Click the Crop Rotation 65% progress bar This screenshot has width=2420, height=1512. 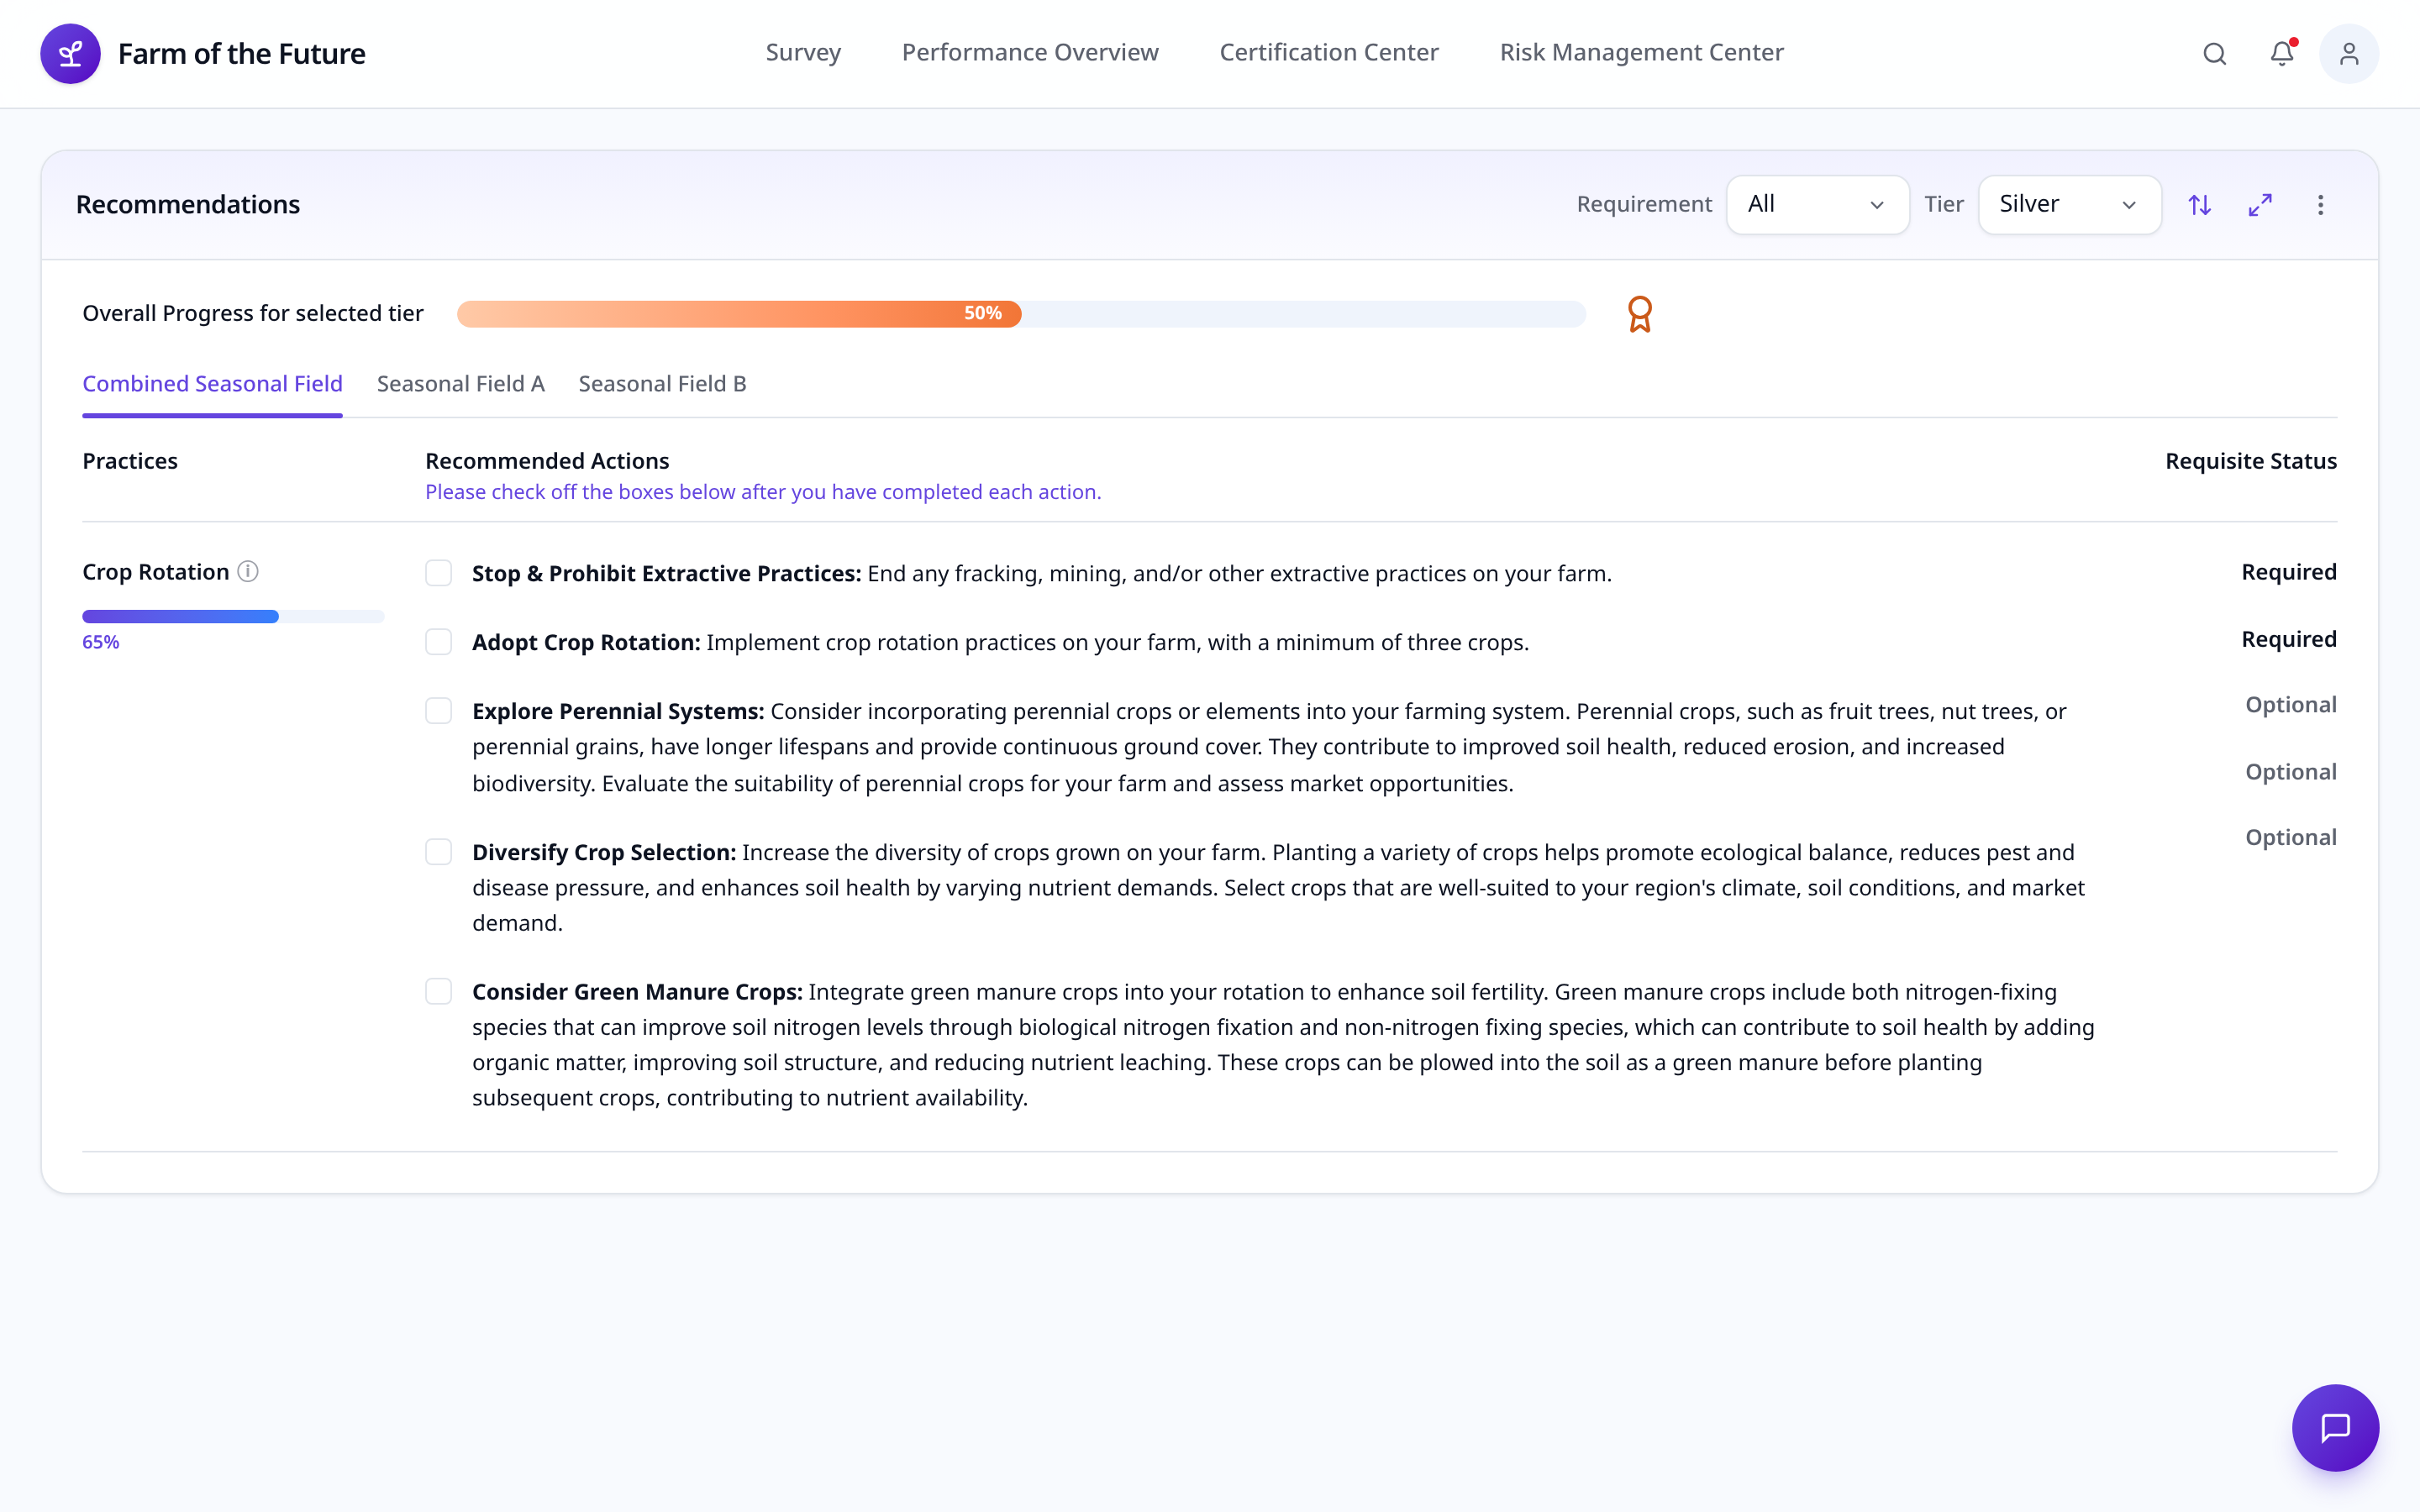[x=233, y=616]
